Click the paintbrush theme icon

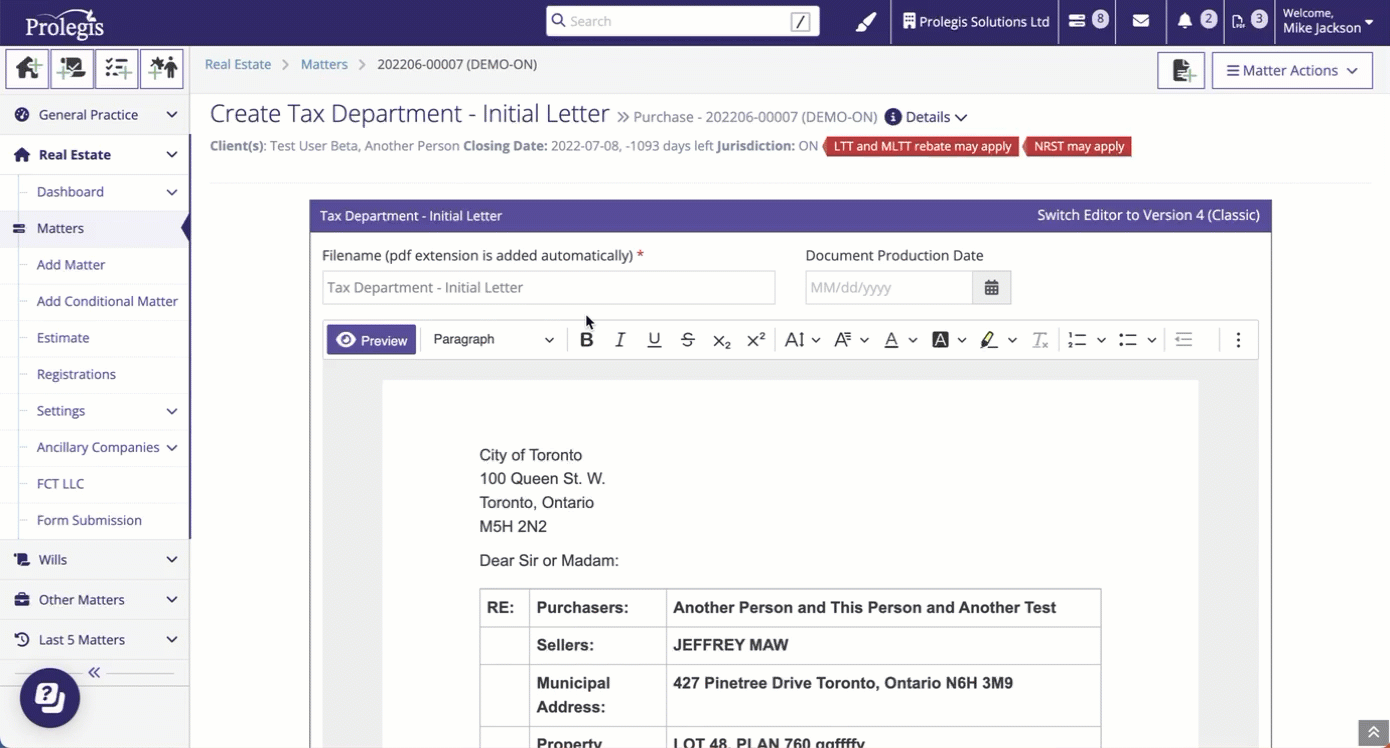point(866,21)
